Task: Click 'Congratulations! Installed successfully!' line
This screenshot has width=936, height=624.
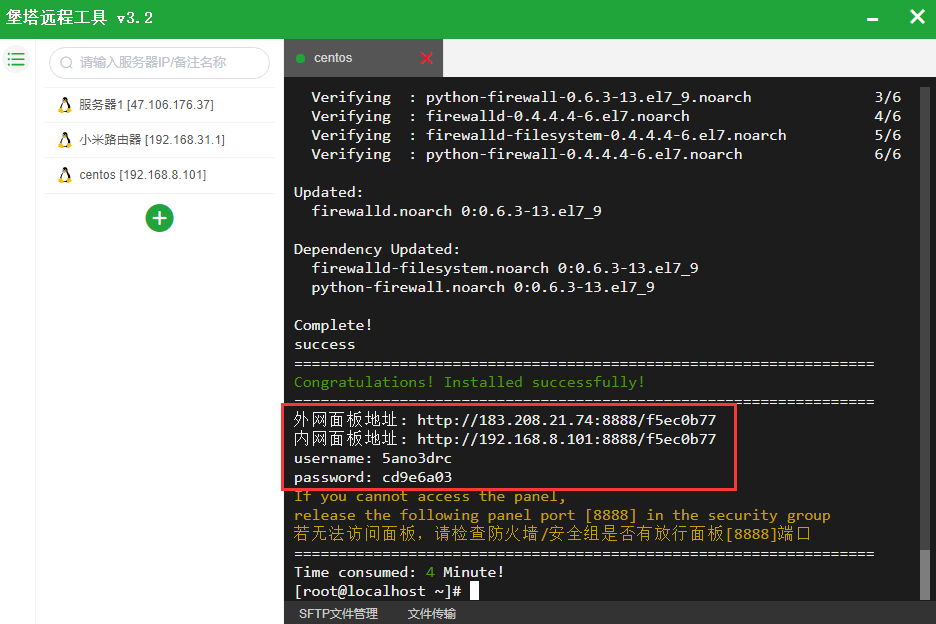Action: click(469, 382)
